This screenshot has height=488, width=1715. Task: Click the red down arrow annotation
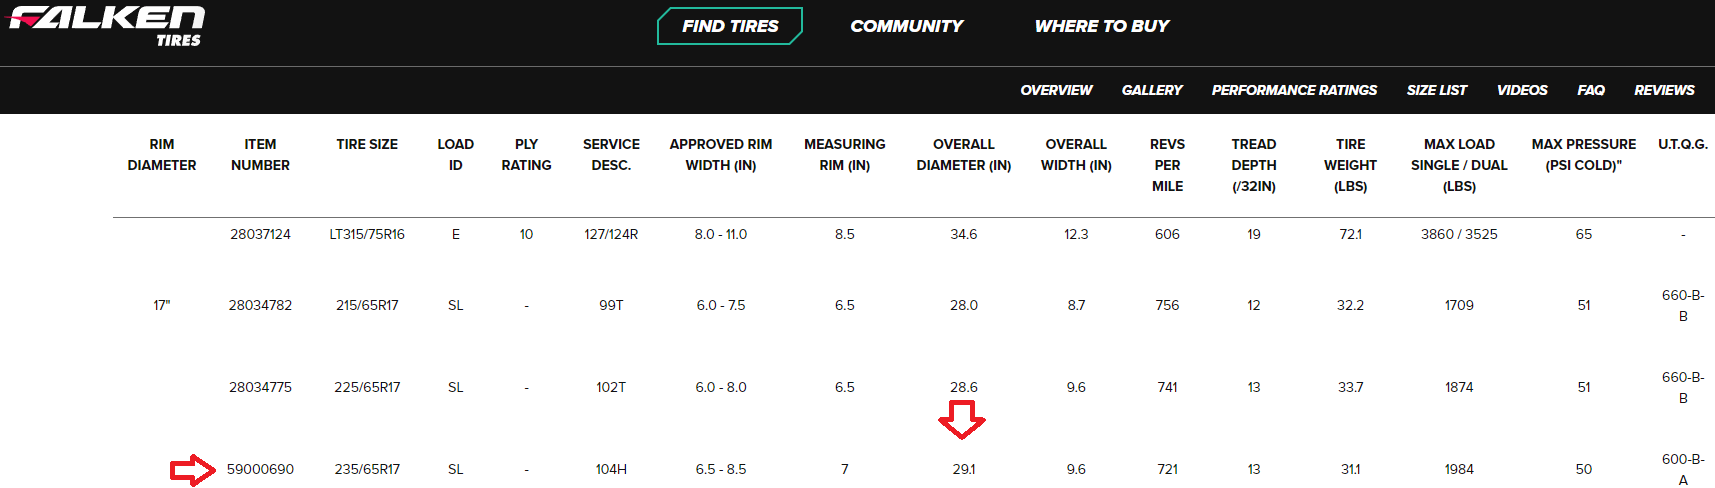tap(962, 419)
